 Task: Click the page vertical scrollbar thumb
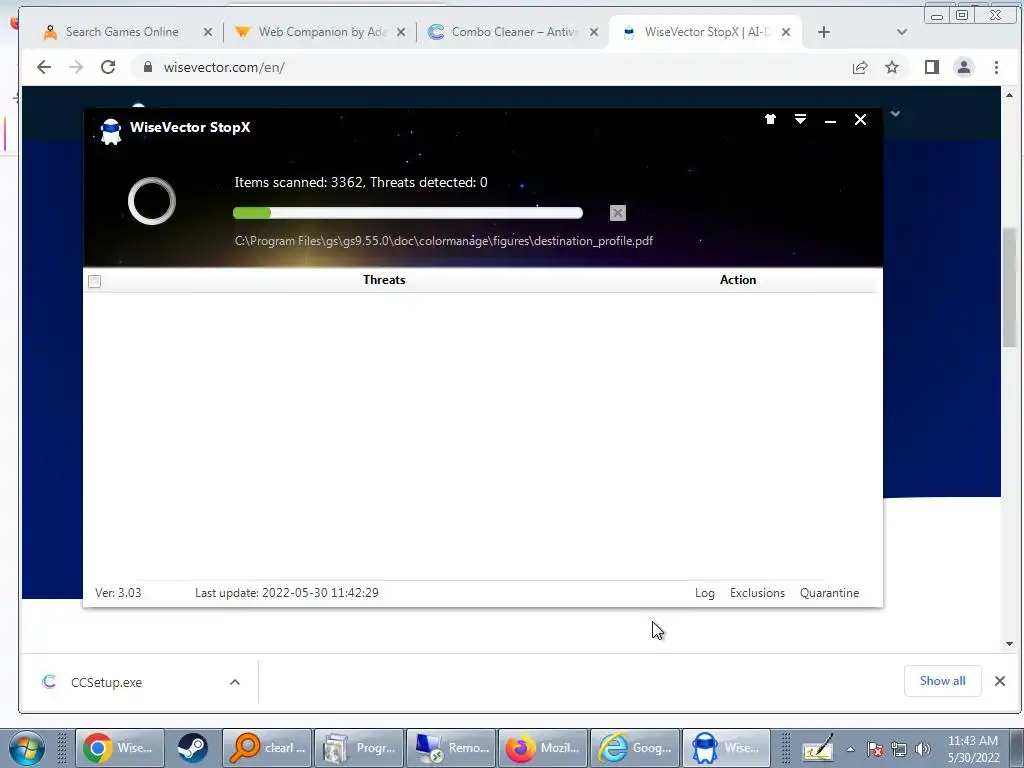(x=1010, y=287)
